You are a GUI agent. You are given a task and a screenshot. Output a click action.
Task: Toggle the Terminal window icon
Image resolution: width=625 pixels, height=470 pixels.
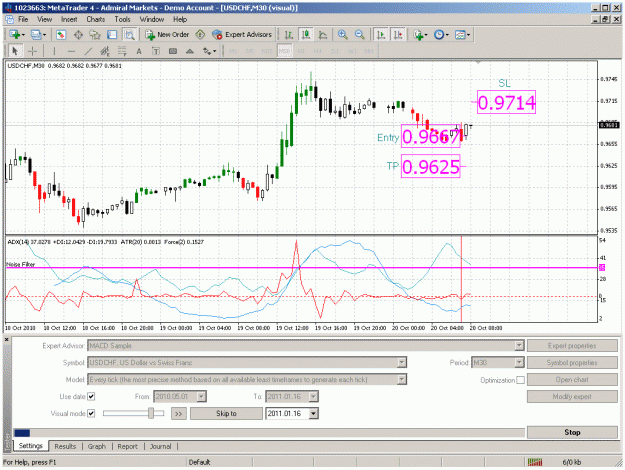click(112, 35)
